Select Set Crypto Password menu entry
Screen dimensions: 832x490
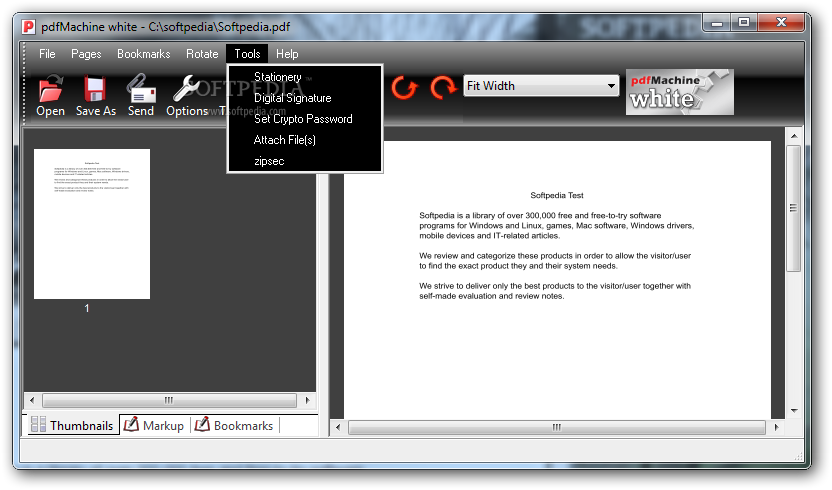pos(305,119)
